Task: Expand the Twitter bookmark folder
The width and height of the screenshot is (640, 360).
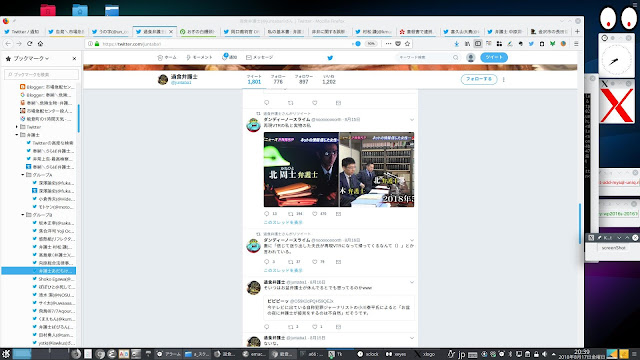Action: tap(17, 127)
